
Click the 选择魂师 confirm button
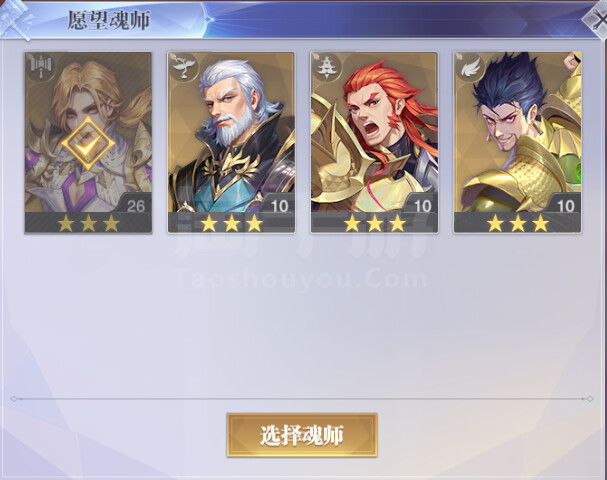[302, 435]
